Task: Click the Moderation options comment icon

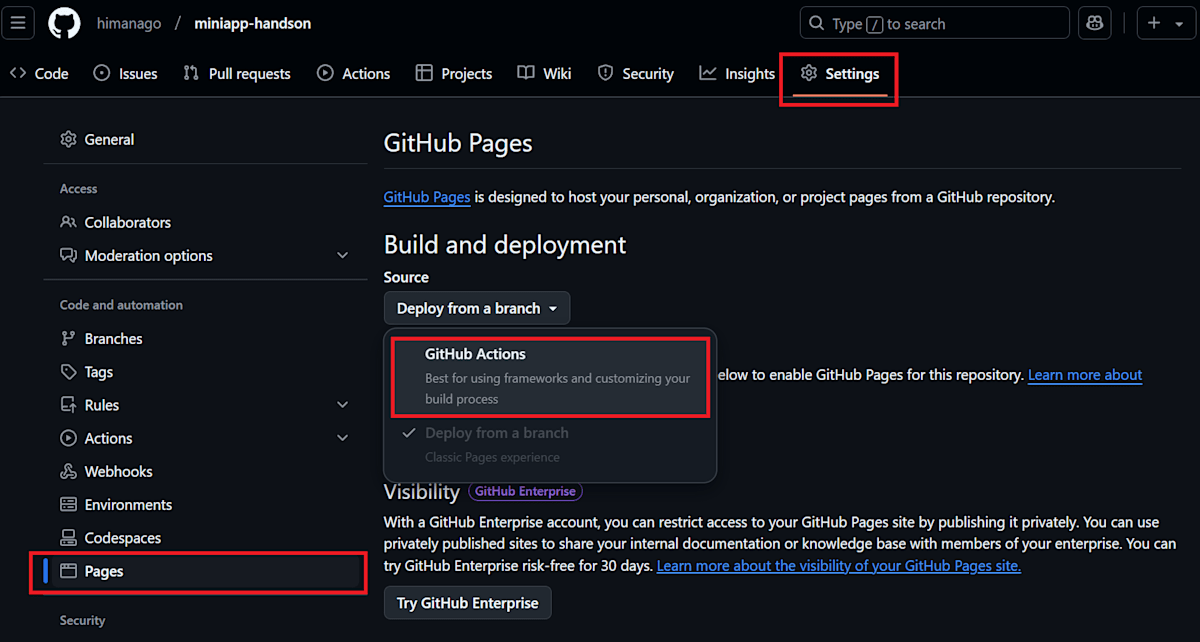Action: 68,255
